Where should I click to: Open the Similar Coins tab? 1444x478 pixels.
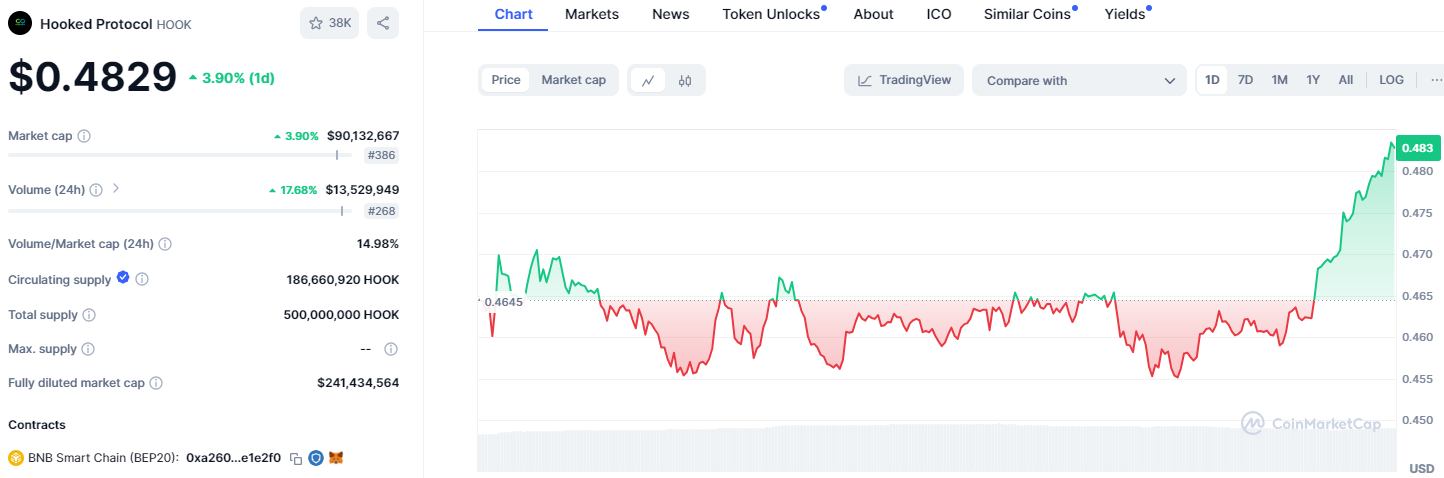click(1028, 14)
